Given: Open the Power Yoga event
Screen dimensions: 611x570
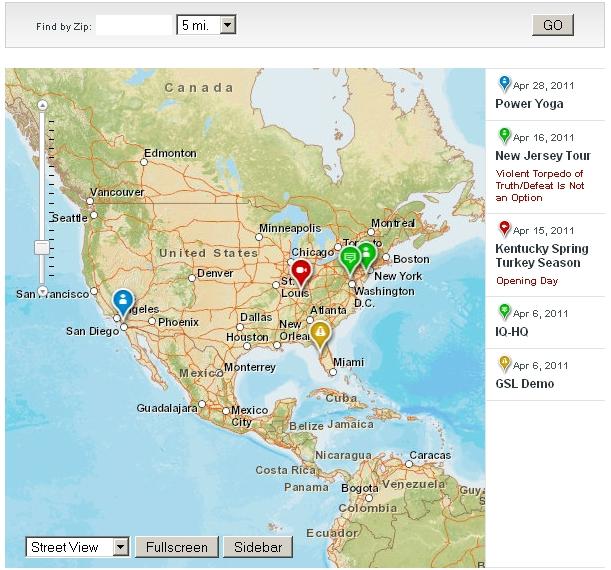Looking at the screenshot, I should [x=529, y=104].
